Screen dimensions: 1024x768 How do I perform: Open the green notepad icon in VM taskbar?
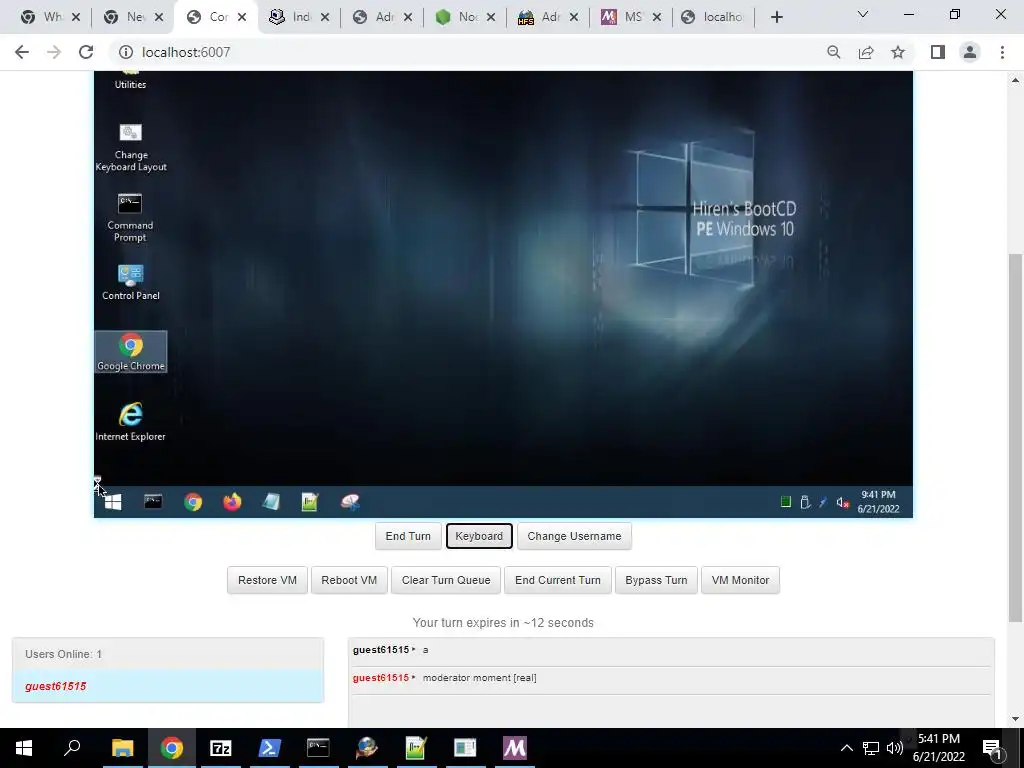click(310, 502)
